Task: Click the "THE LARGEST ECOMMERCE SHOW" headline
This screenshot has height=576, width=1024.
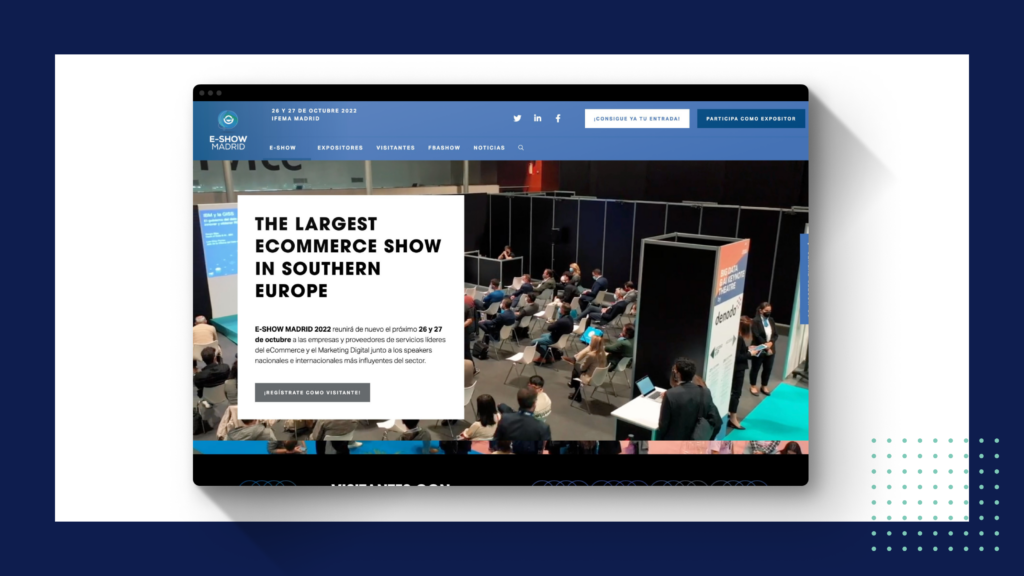Action: (348, 257)
